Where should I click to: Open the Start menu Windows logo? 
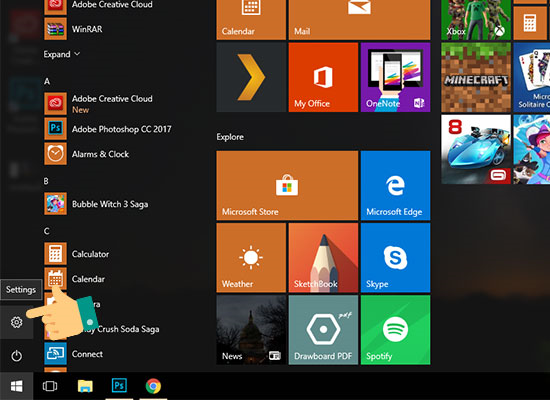coord(16,386)
